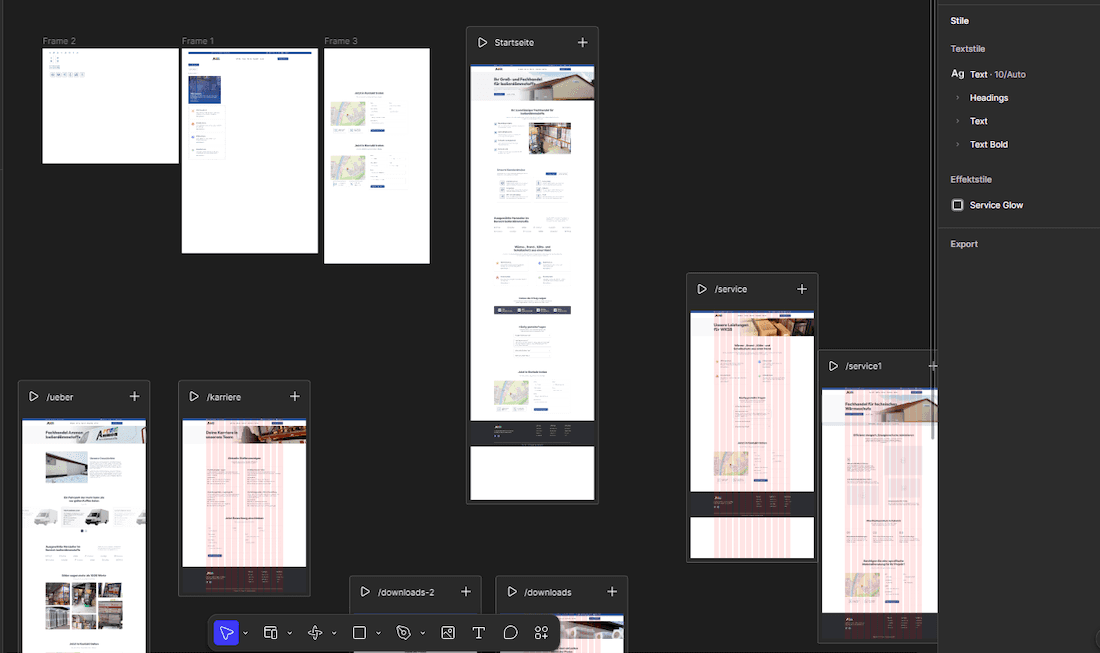The image size is (1100, 653).
Task: Click the plus icon on /ueber frame
Action: pos(134,397)
